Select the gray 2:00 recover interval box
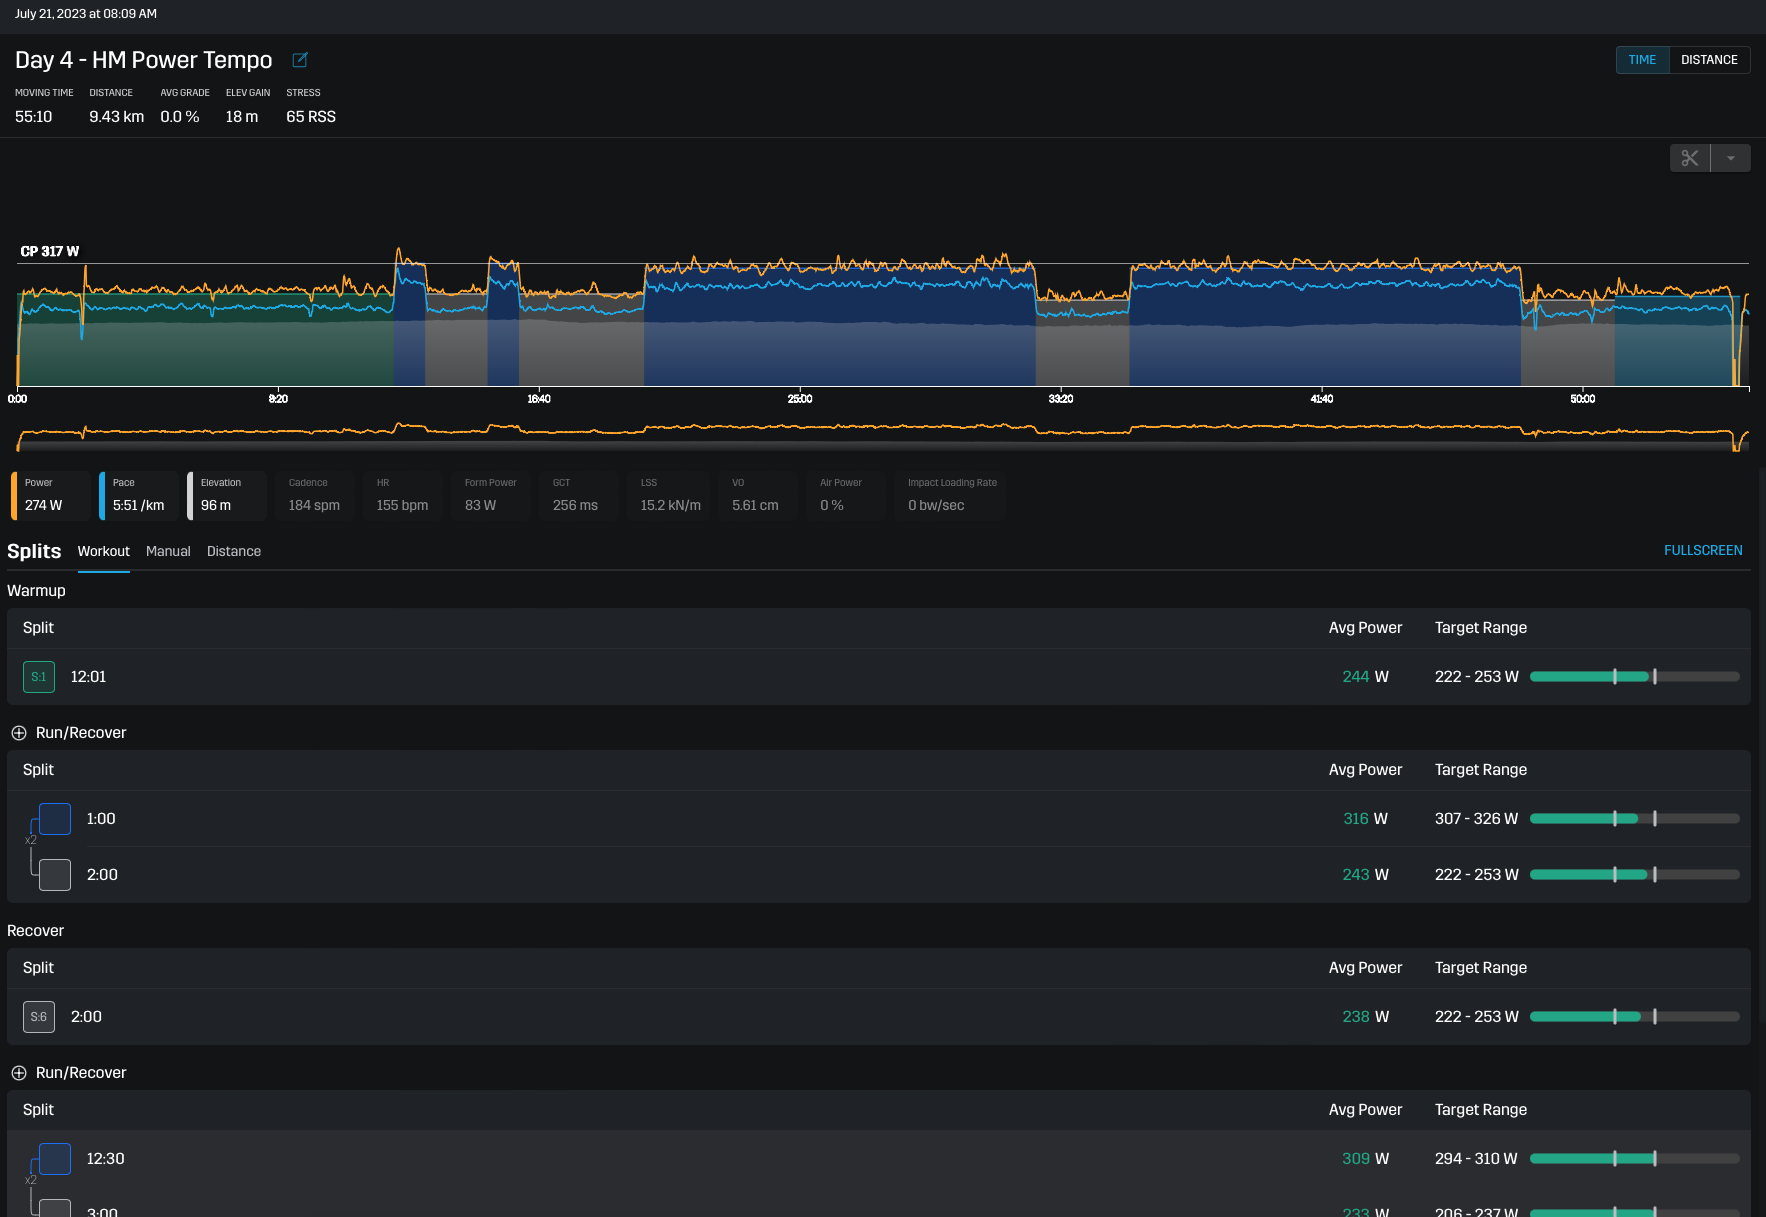The width and height of the screenshot is (1766, 1217). click(55, 875)
